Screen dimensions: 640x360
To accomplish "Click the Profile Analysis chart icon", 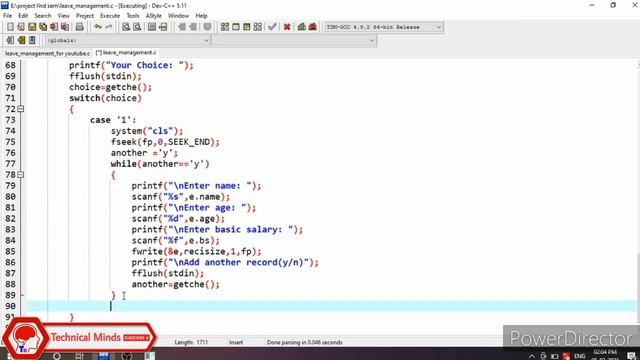I will pos(302,27).
